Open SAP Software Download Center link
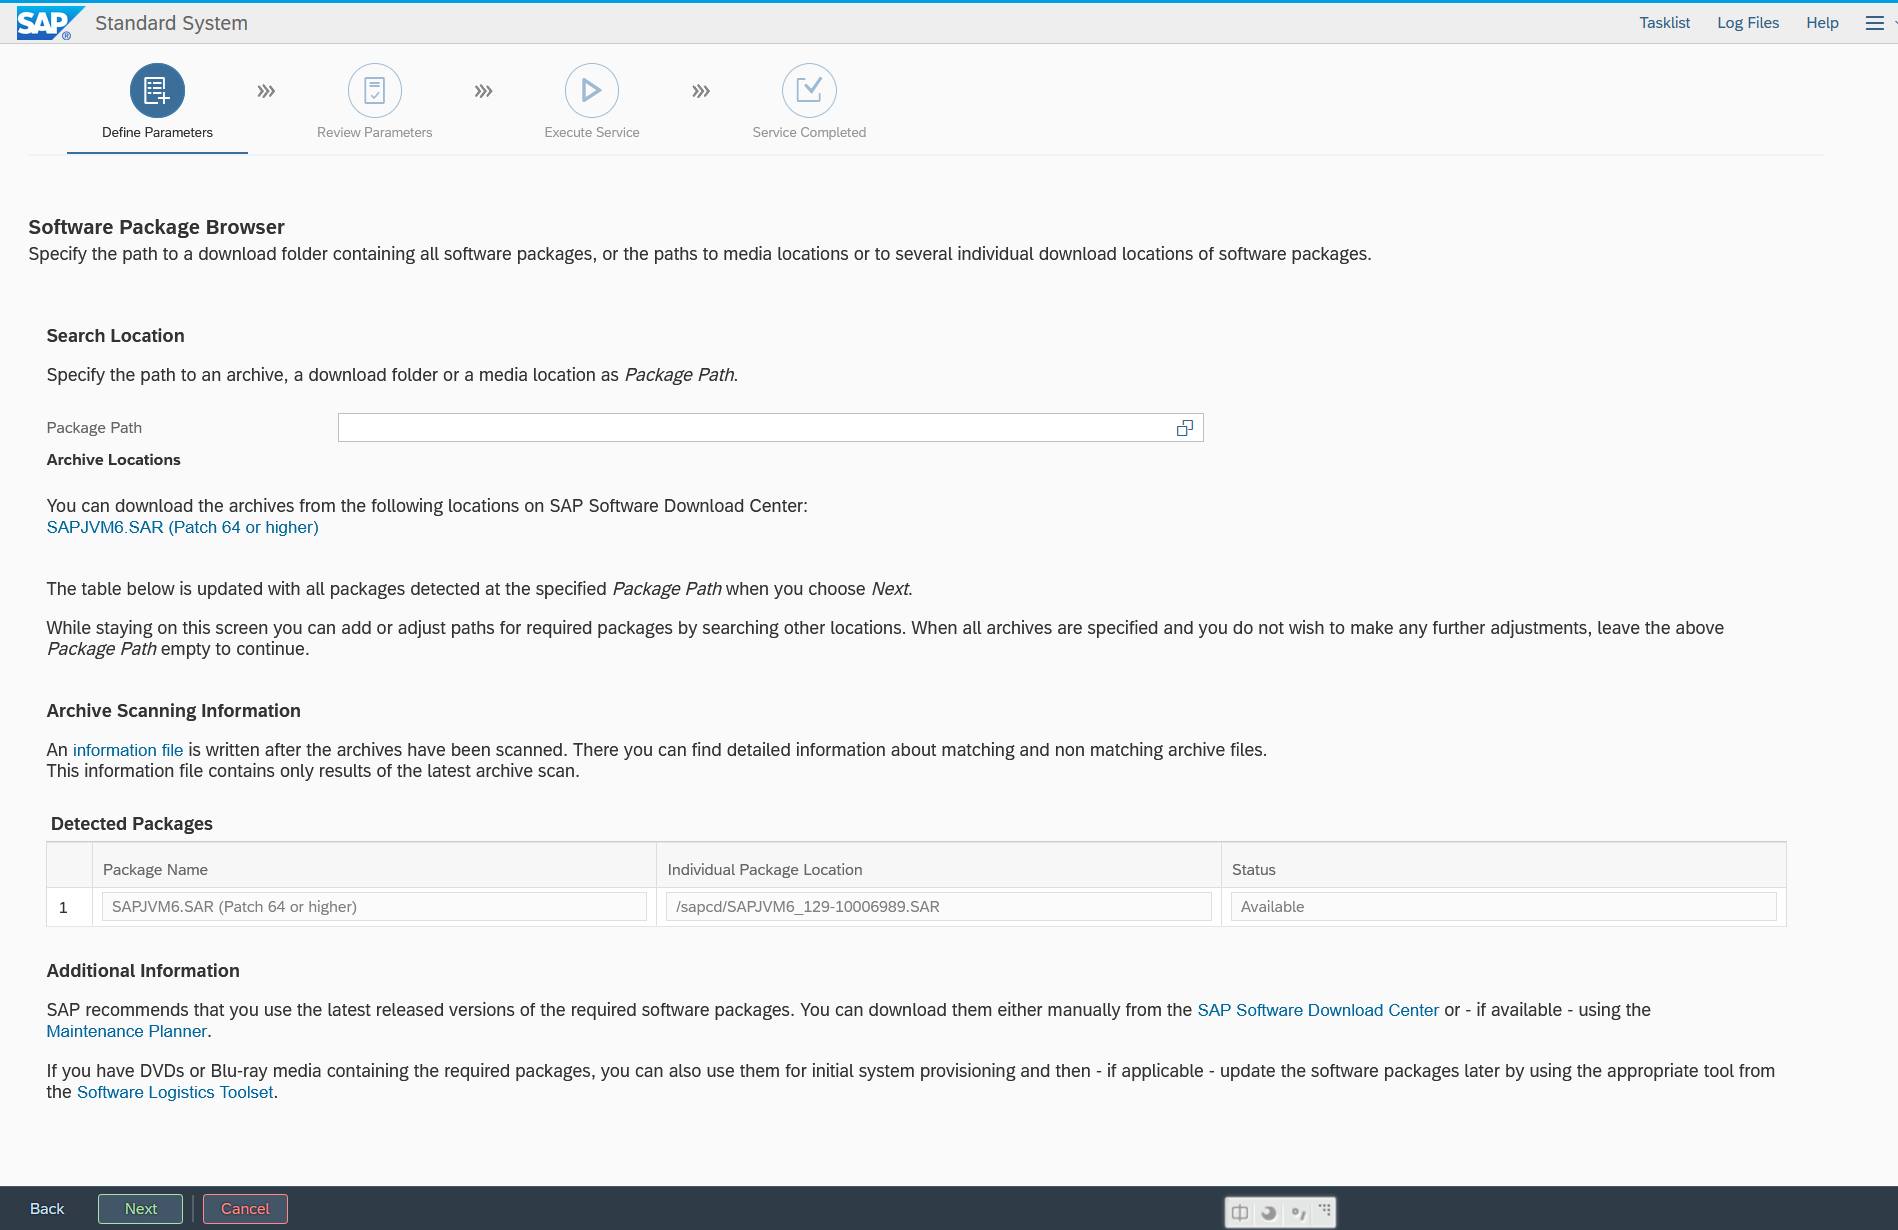The height and width of the screenshot is (1230, 1898). point(1318,1010)
